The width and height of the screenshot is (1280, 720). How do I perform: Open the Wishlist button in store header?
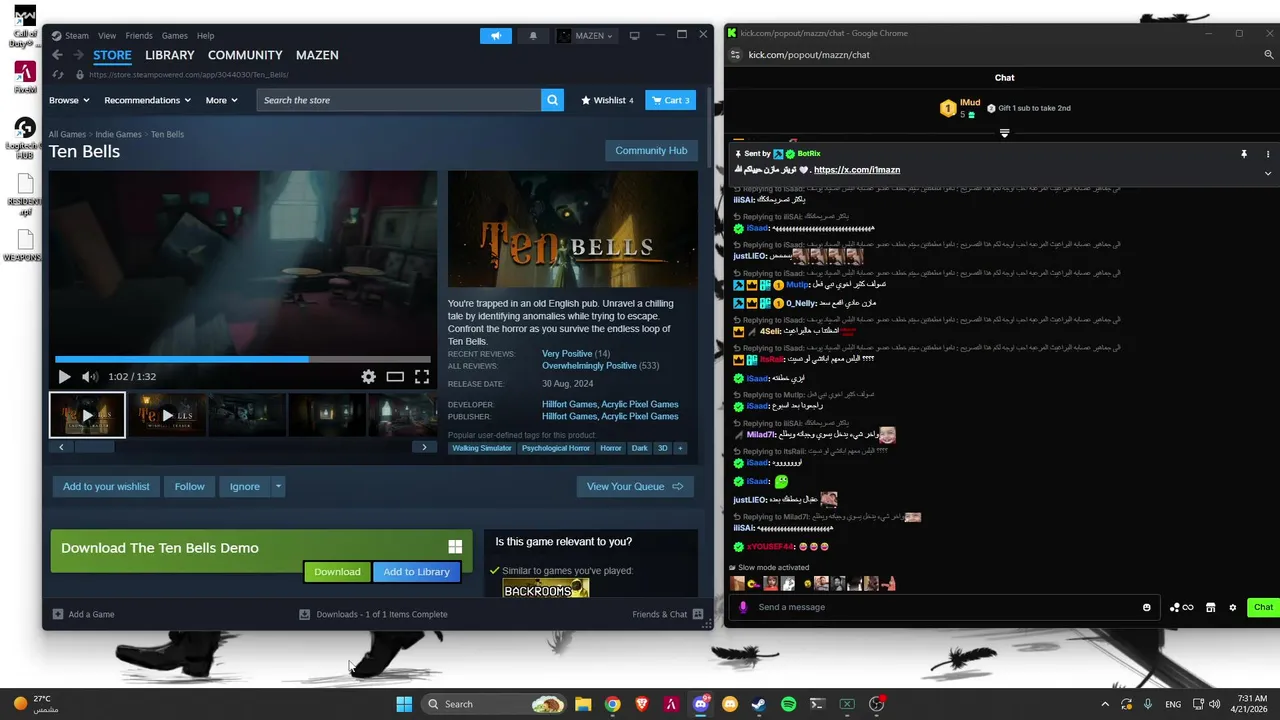pyautogui.click(x=607, y=100)
